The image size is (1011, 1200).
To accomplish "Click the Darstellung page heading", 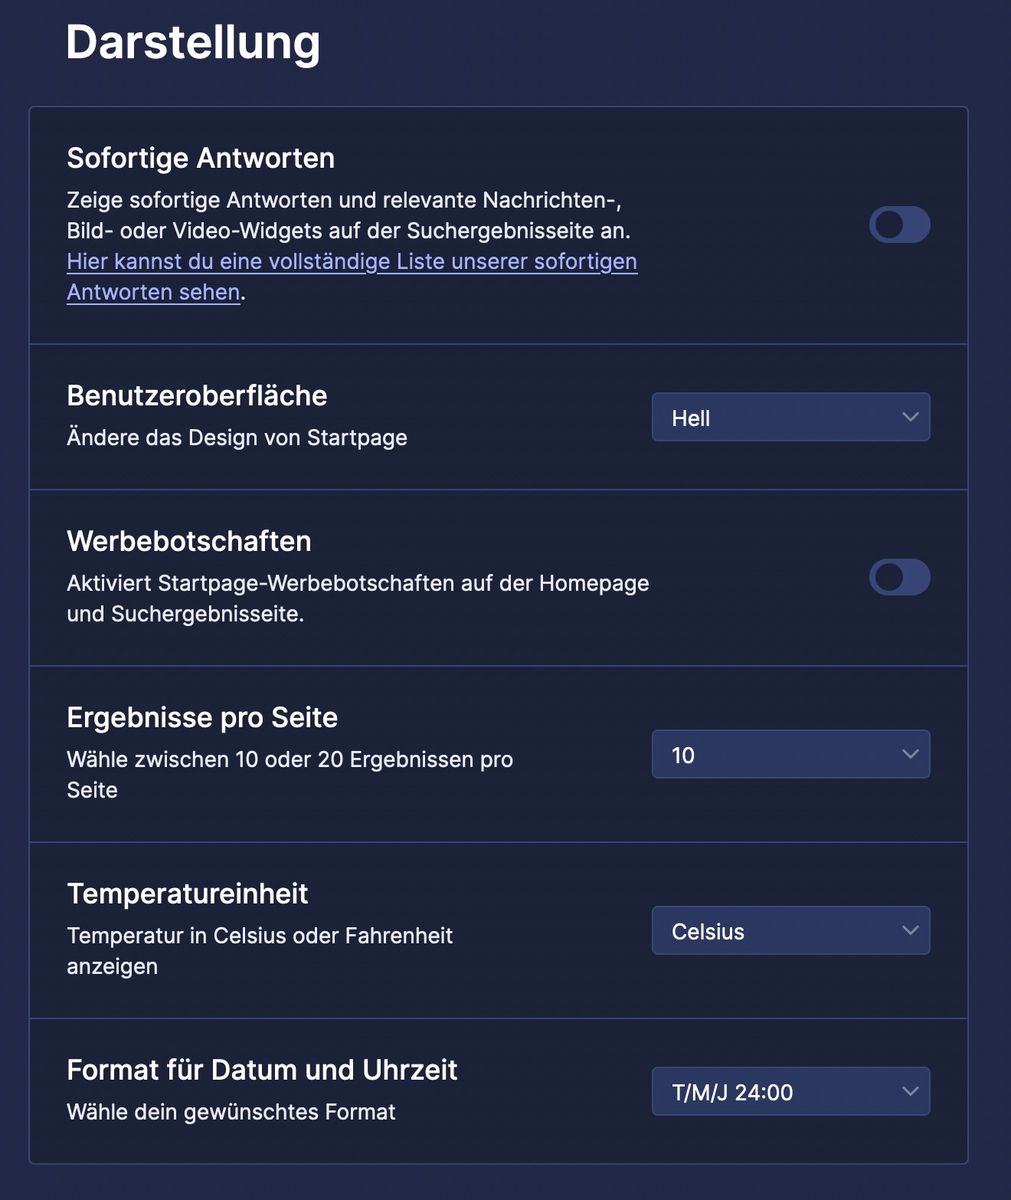I will 193,44.
